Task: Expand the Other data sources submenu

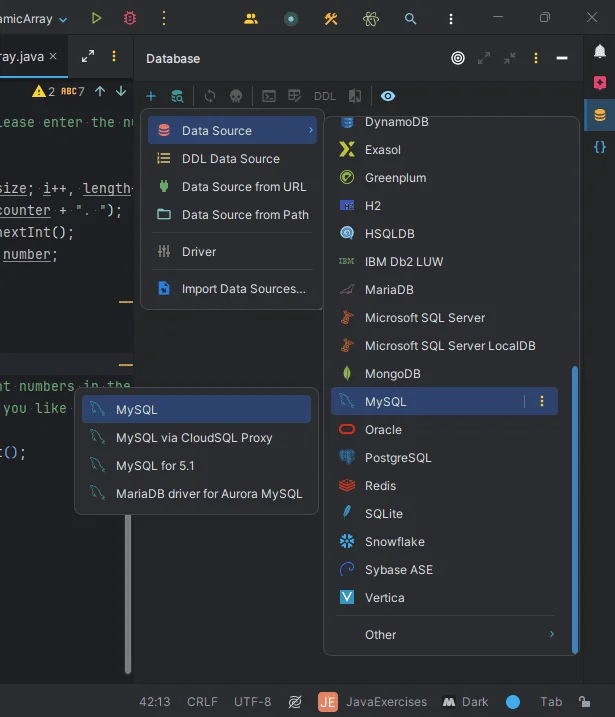Action: pos(444,634)
